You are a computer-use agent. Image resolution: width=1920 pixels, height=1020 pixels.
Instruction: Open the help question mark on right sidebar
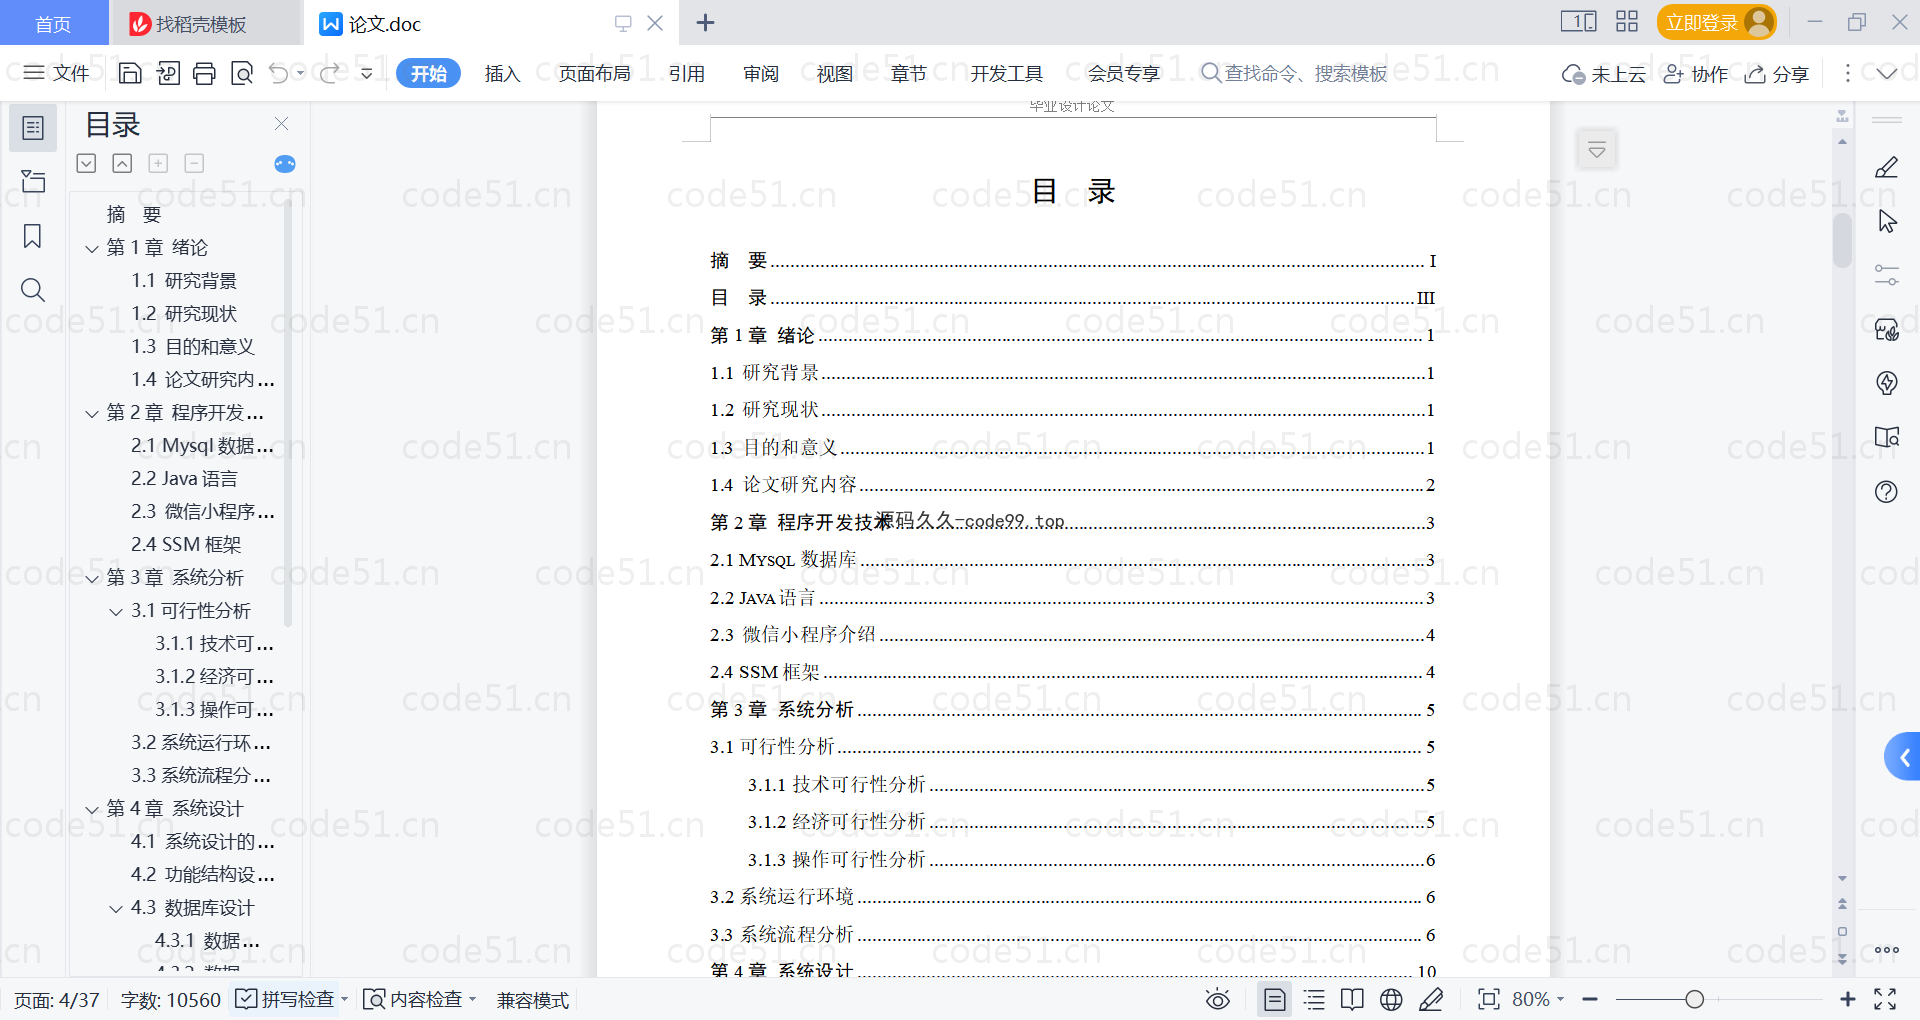coord(1886,491)
